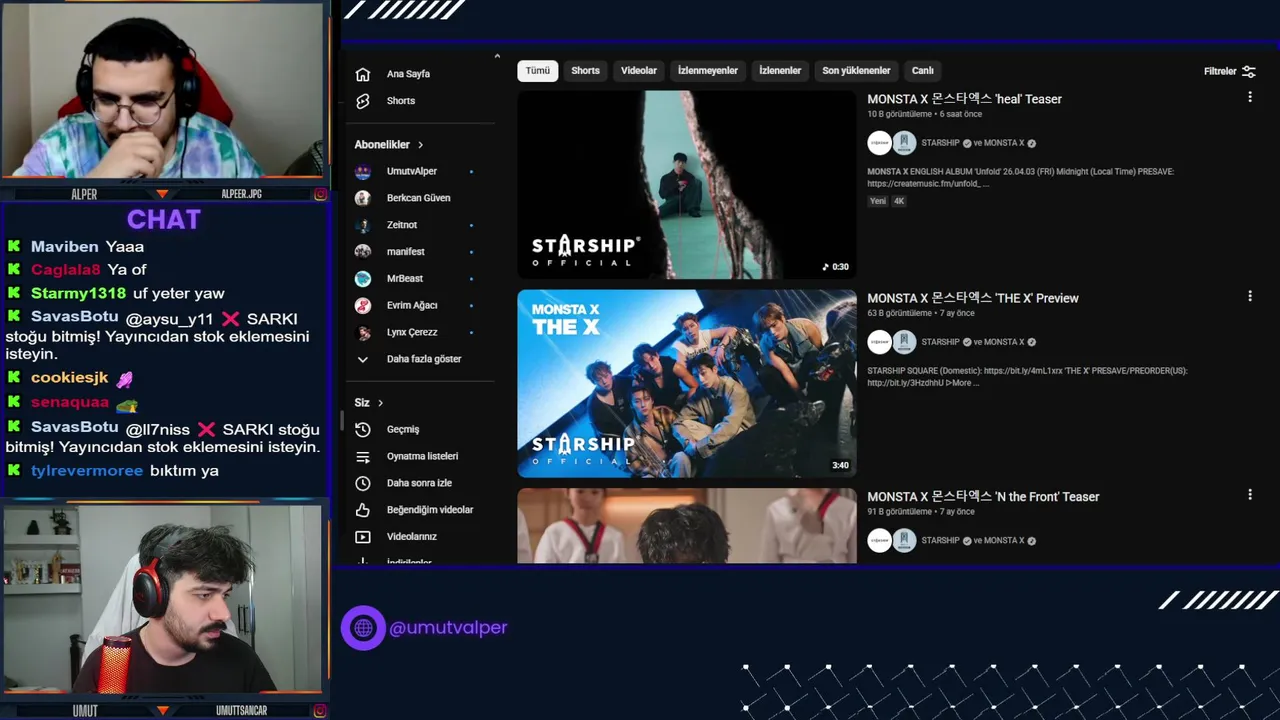Click STARSHIP avatar under 'N the Front' Teaser

880,540
